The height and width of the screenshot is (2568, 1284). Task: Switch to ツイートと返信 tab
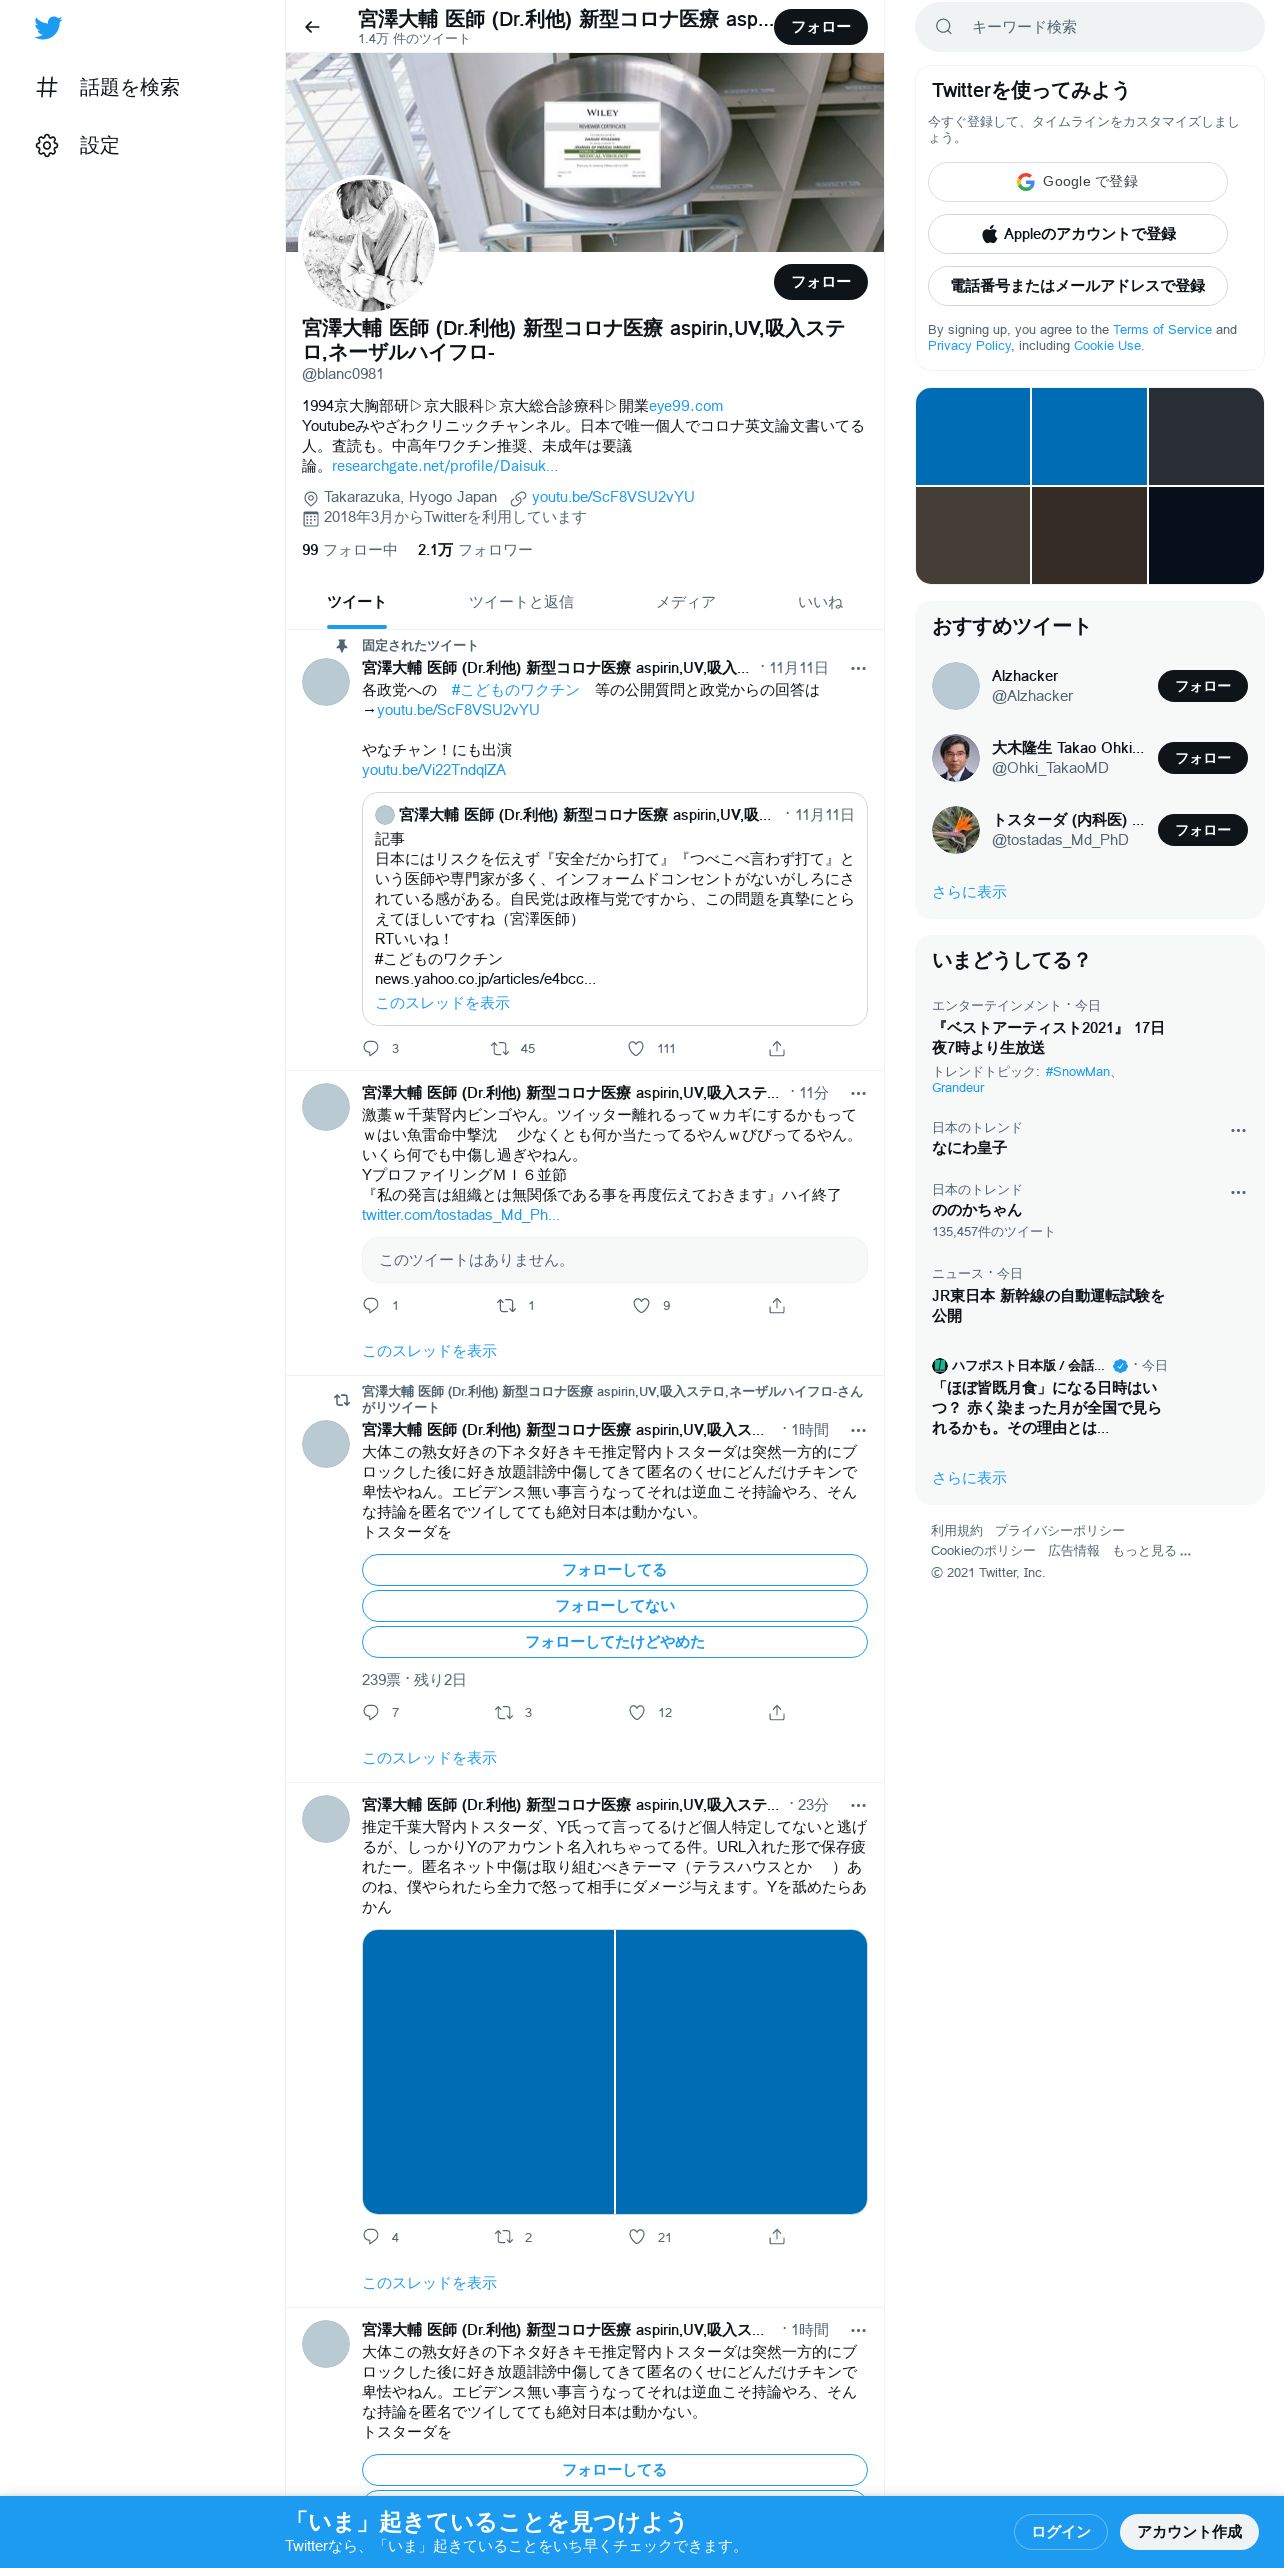[x=521, y=602]
